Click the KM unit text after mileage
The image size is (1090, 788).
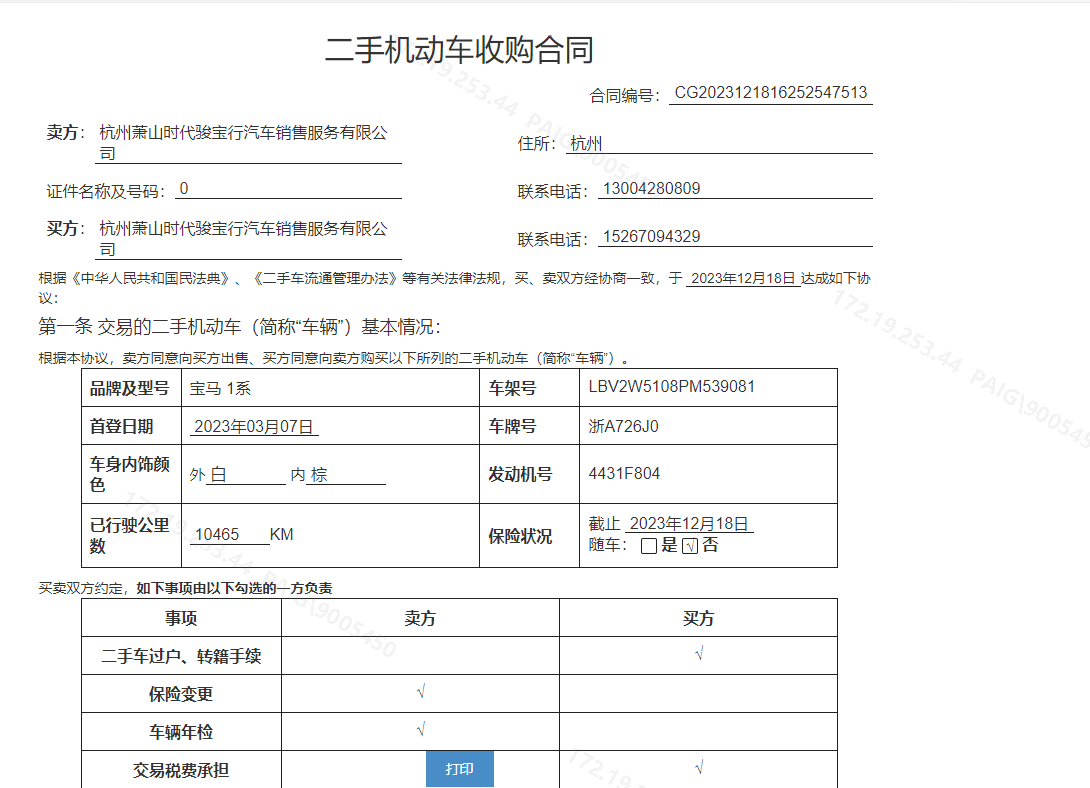[x=282, y=534]
